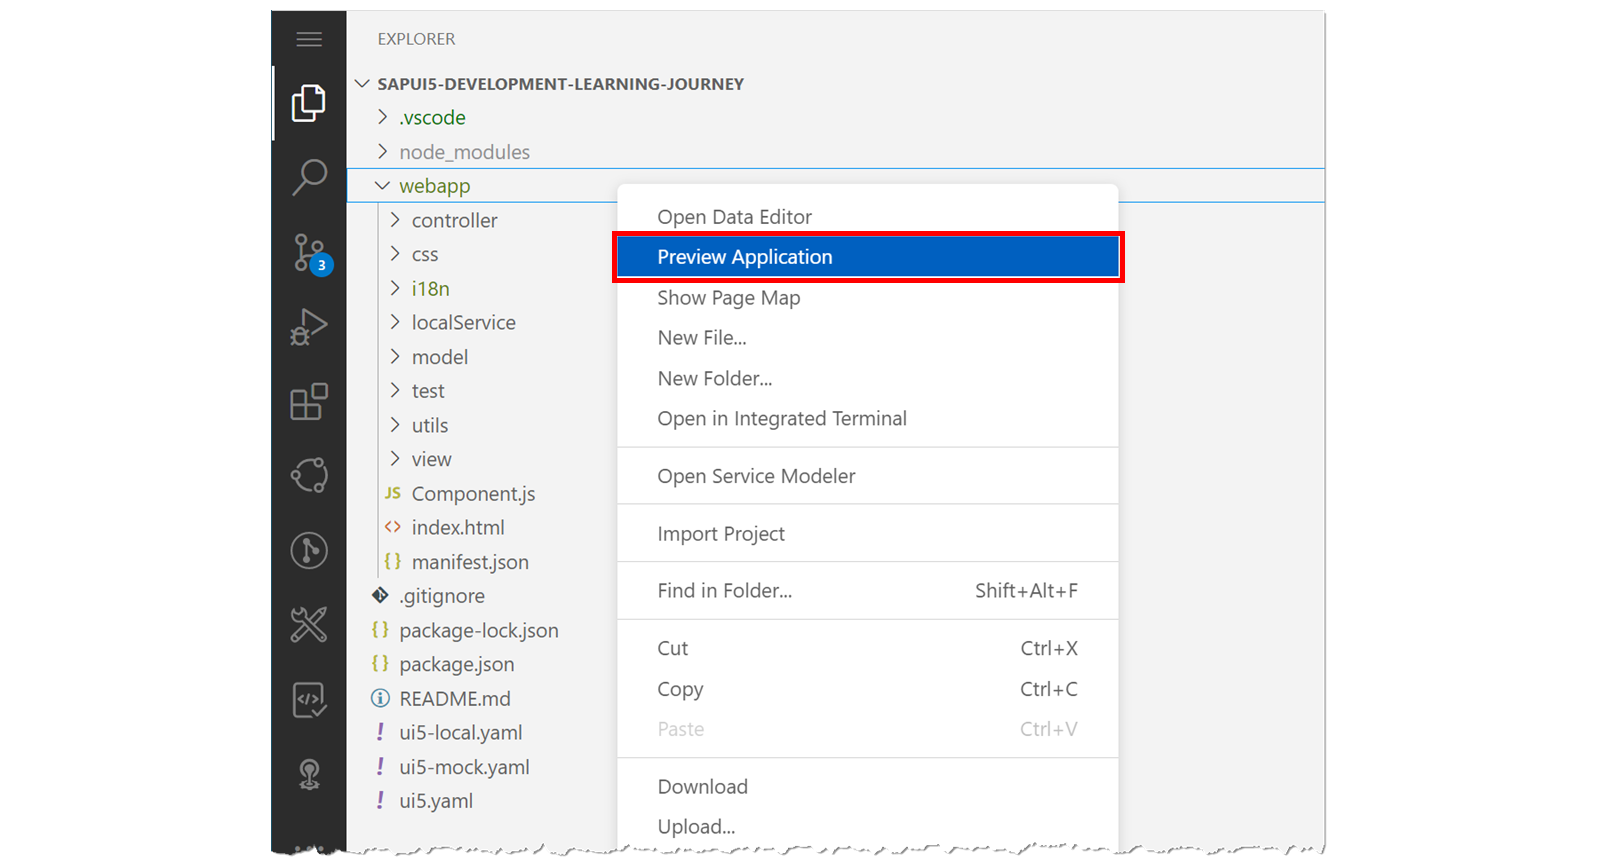Open the .gitignore file
Screen dimensions: 1600x867
(x=442, y=596)
